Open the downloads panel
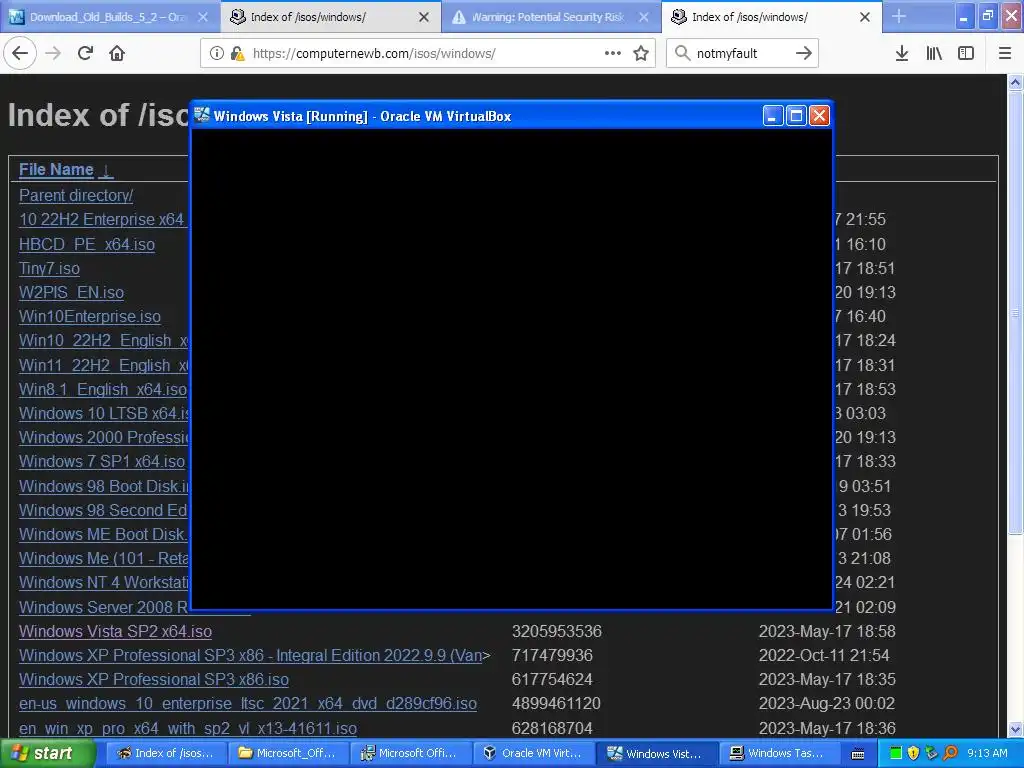1024x768 pixels. pos(902,53)
